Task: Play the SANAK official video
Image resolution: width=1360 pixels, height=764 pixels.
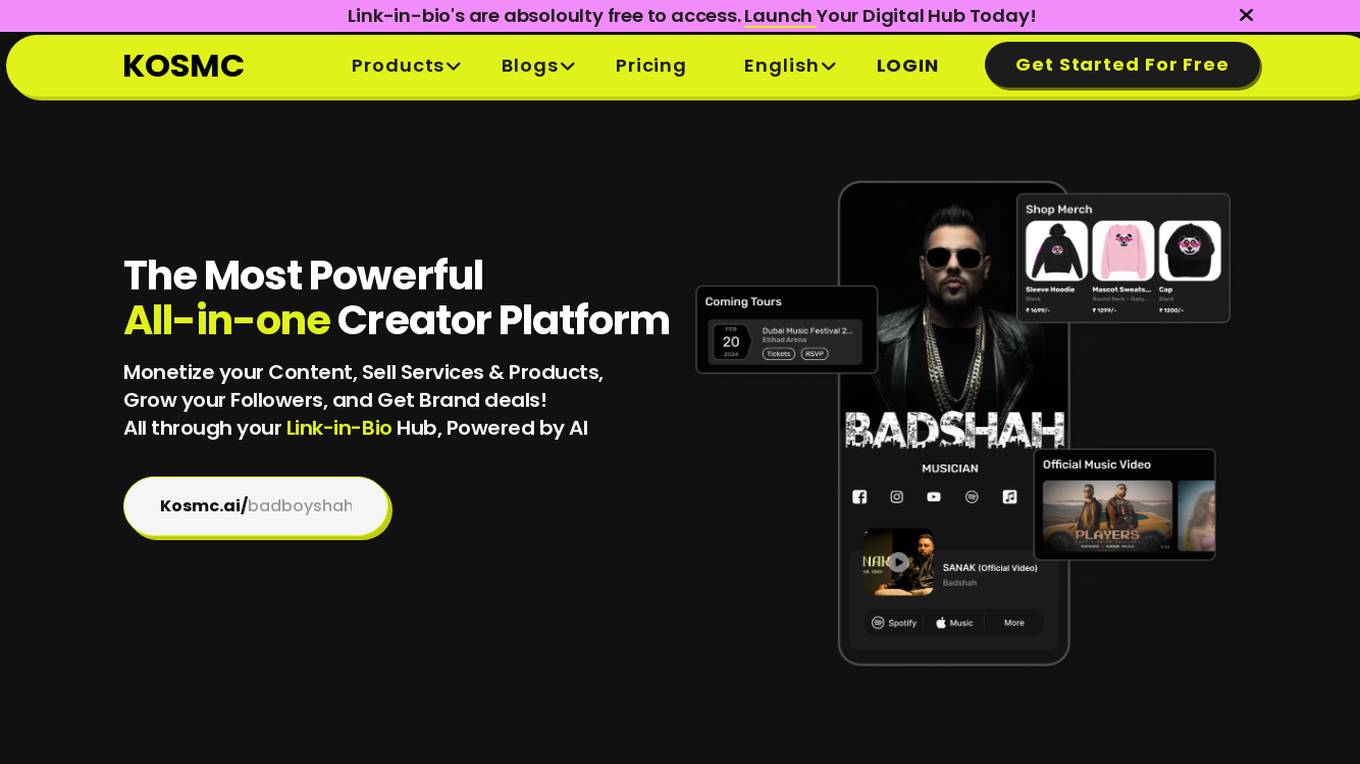Action: (x=898, y=562)
